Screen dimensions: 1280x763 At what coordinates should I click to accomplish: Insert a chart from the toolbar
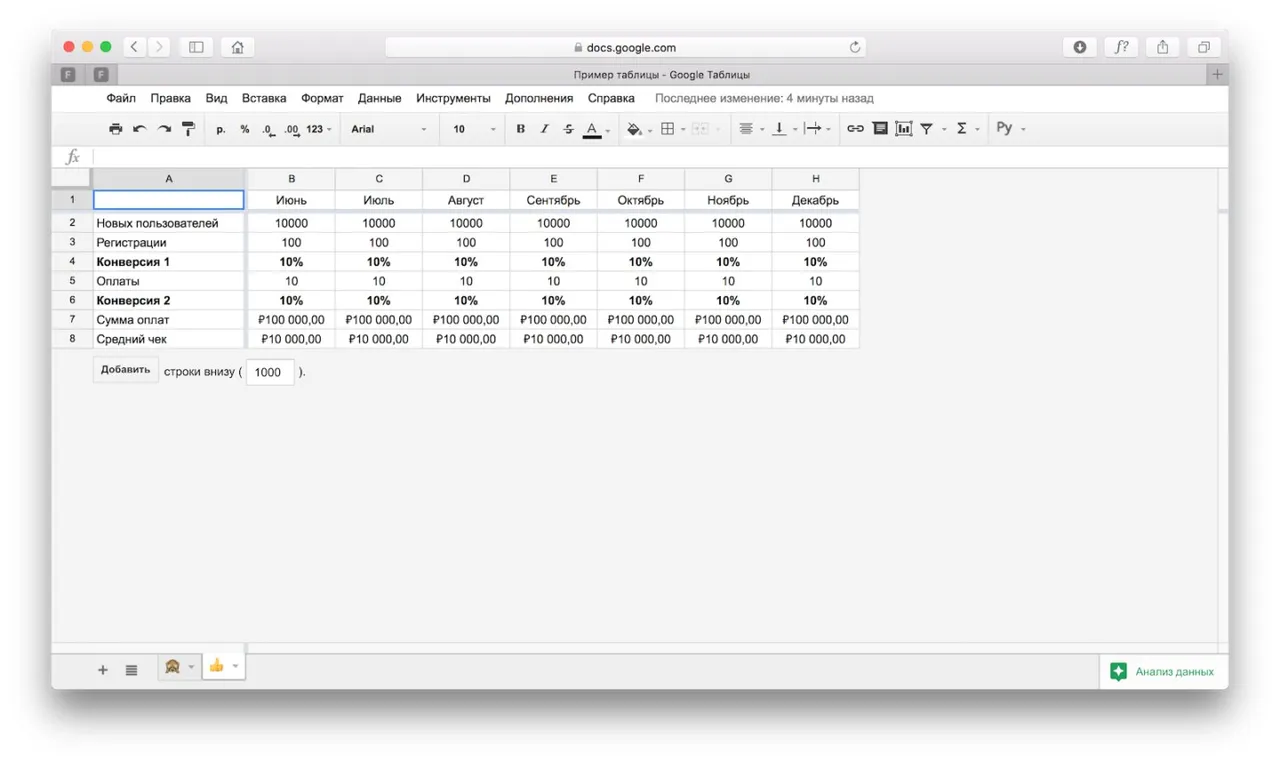point(904,129)
